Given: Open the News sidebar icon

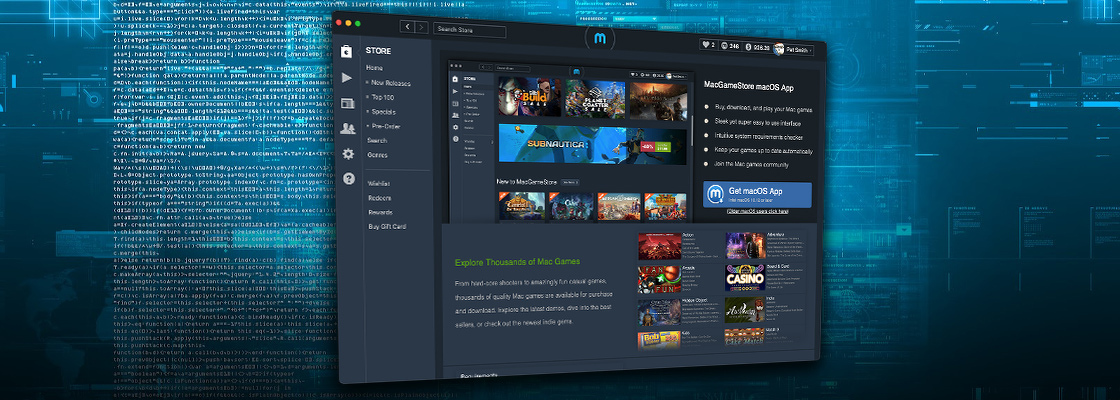Looking at the screenshot, I should click(x=348, y=104).
